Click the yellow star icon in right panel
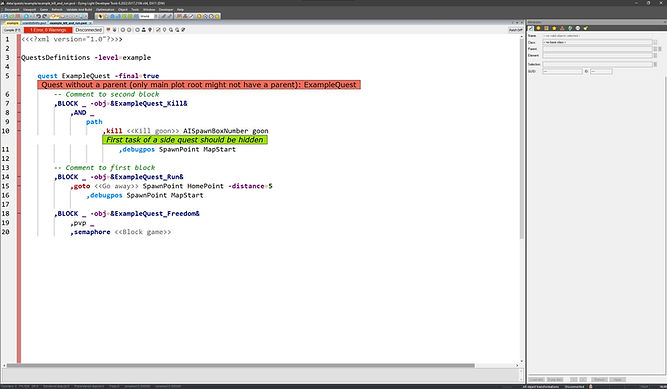Viewport: 667px width, 389px height. coord(554,28)
